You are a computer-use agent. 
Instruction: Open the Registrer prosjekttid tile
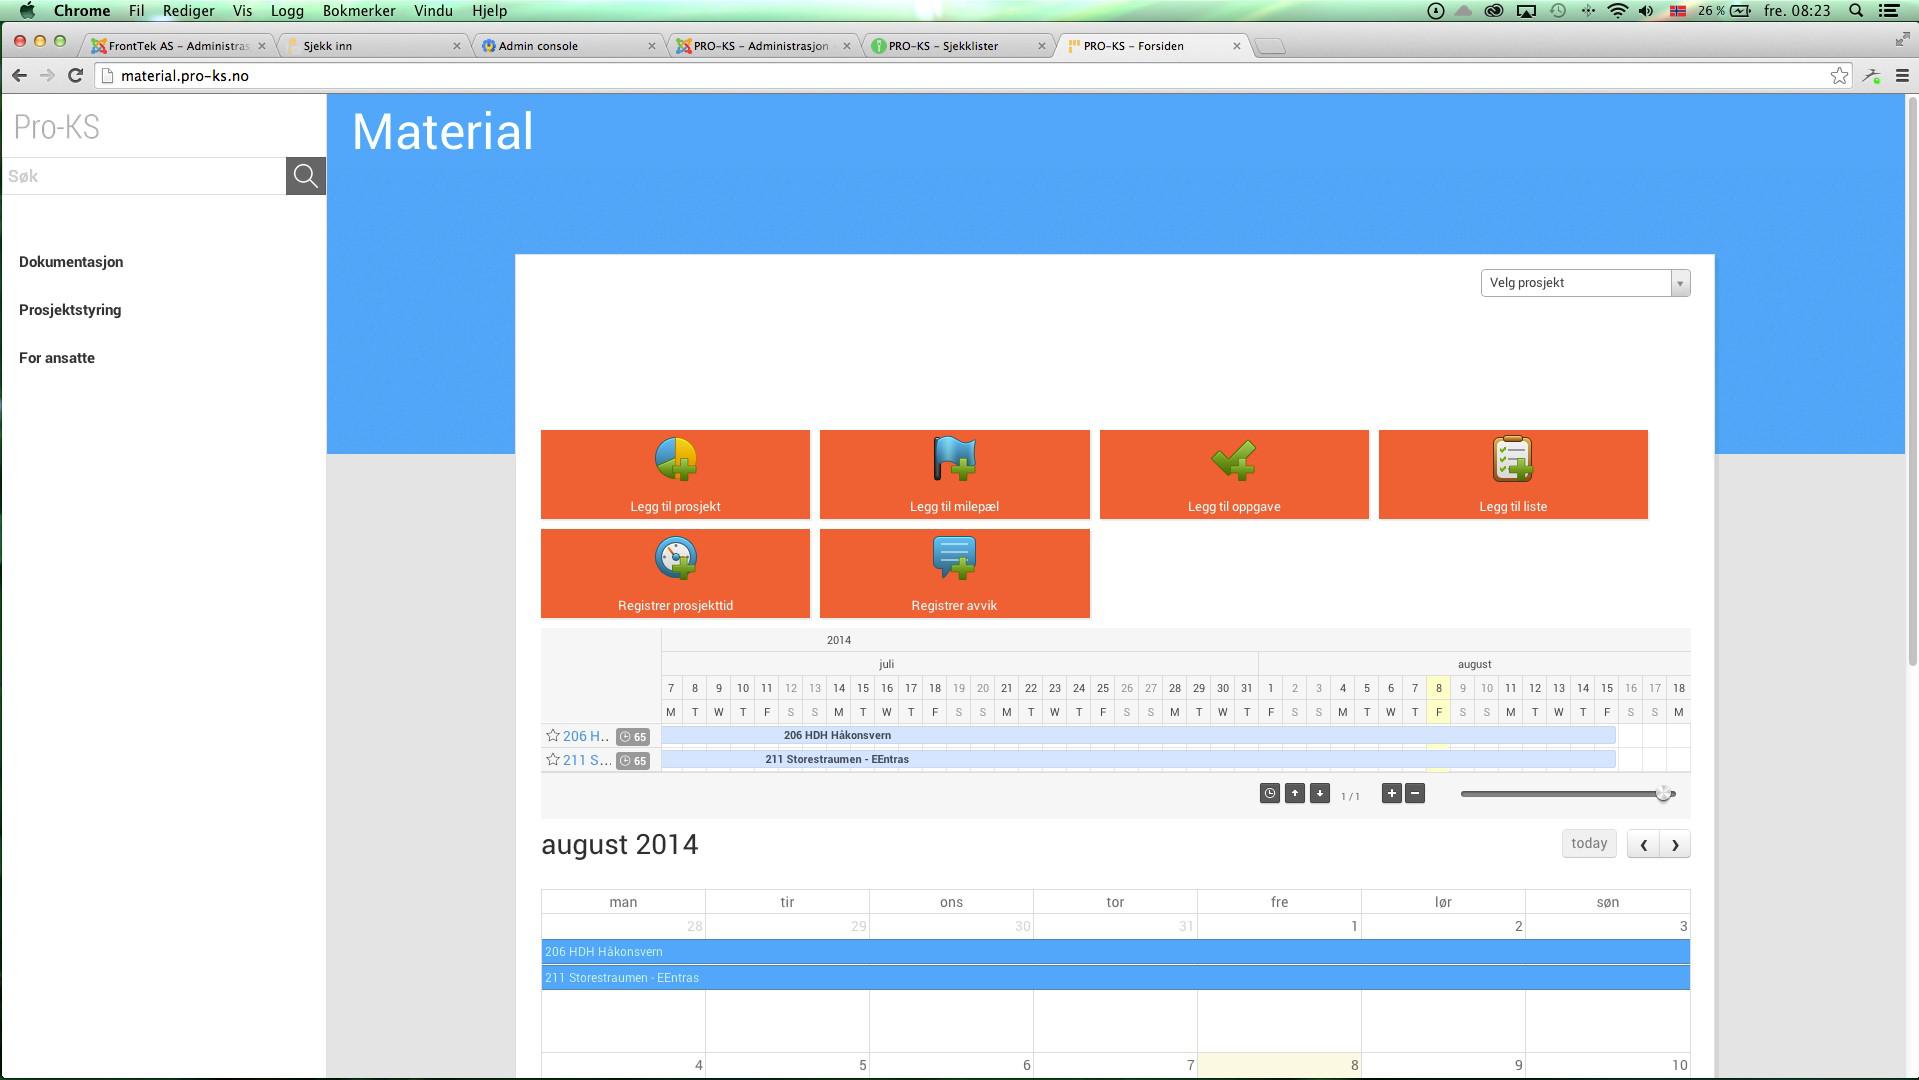click(675, 573)
